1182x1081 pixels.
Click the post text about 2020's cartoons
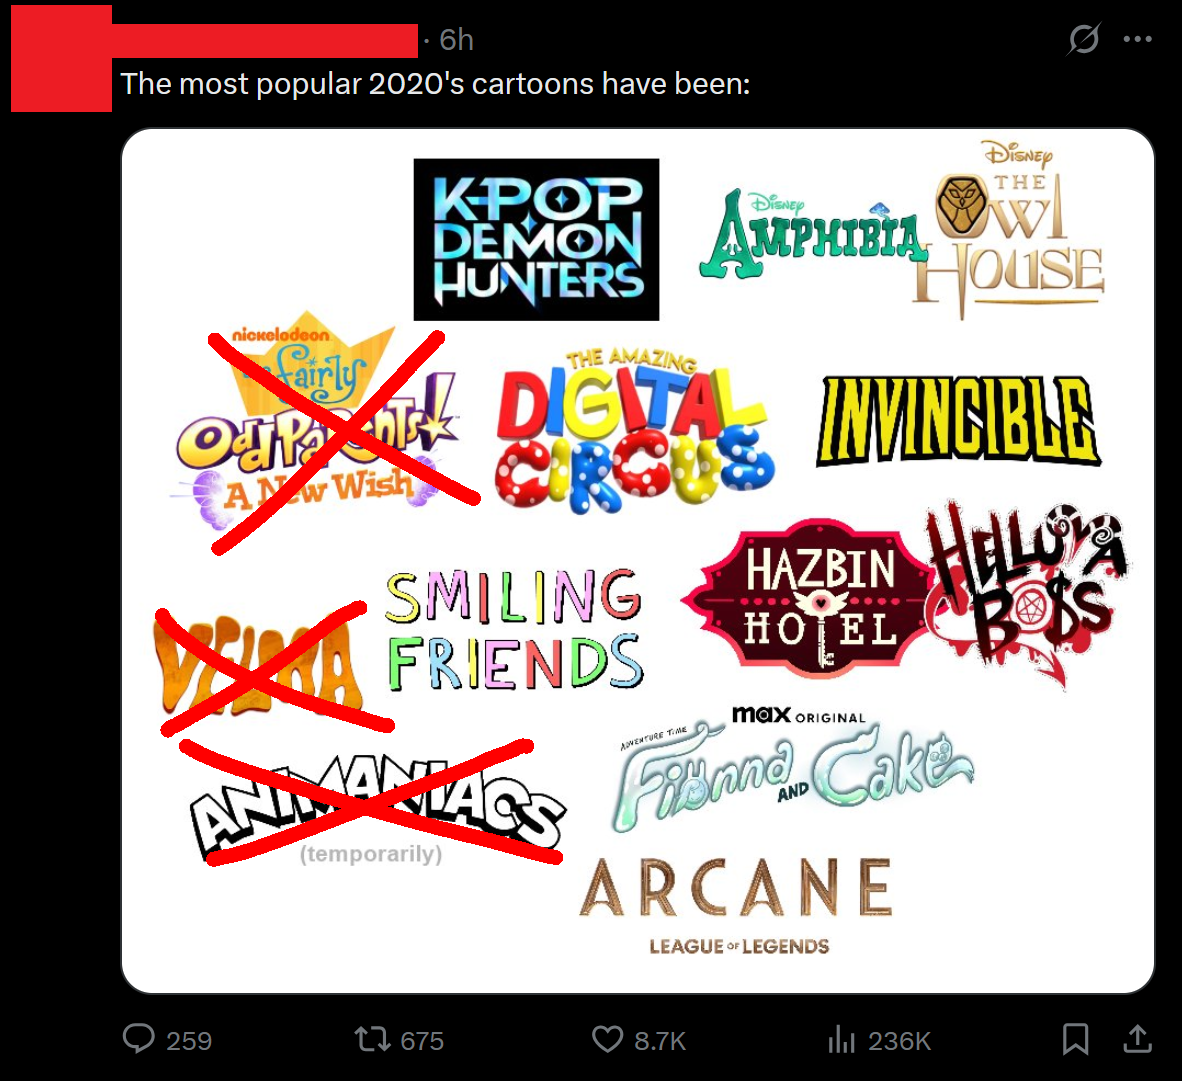coord(435,84)
